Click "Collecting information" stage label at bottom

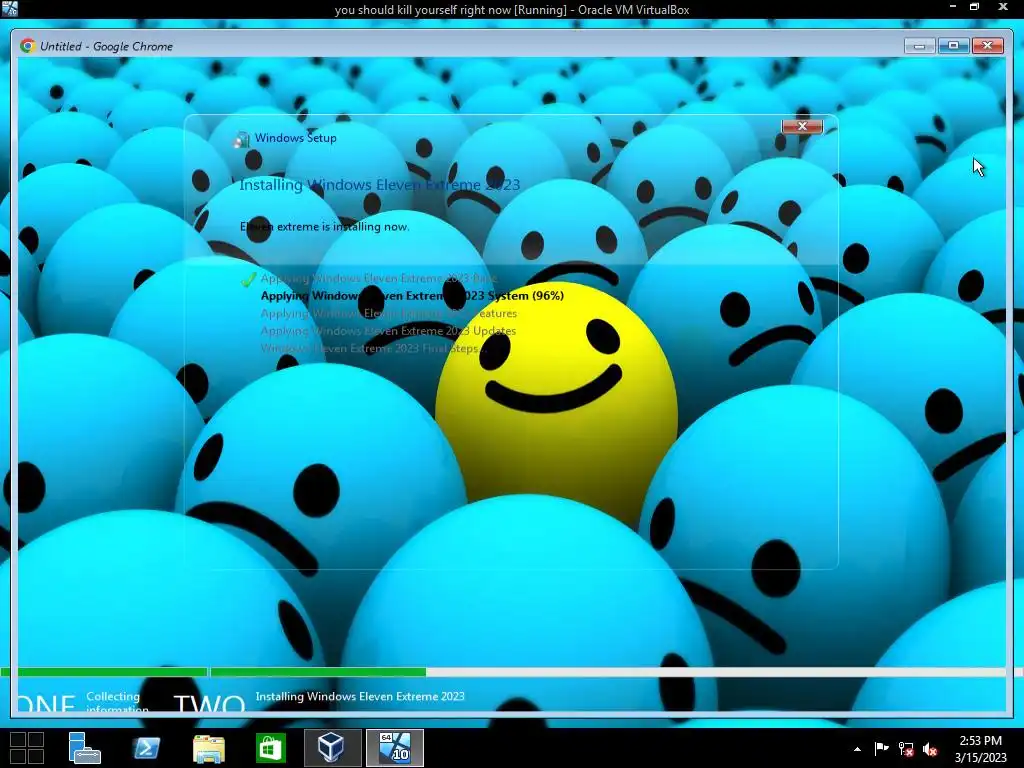point(117,702)
